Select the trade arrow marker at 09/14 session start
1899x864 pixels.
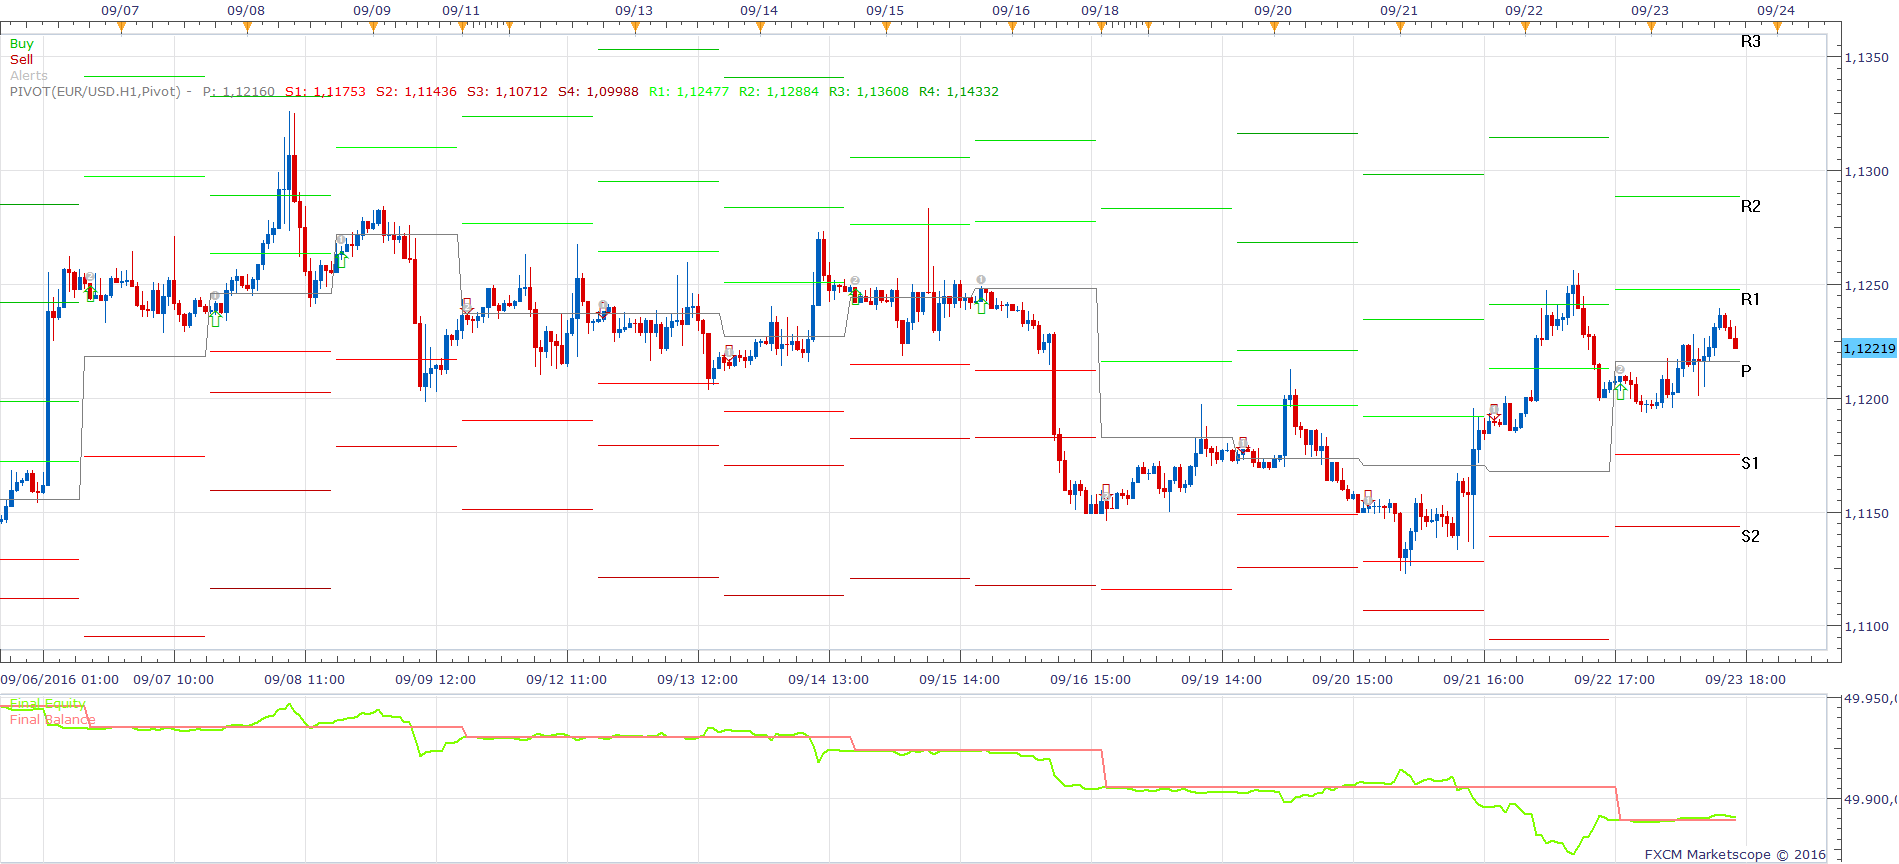pos(729,353)
